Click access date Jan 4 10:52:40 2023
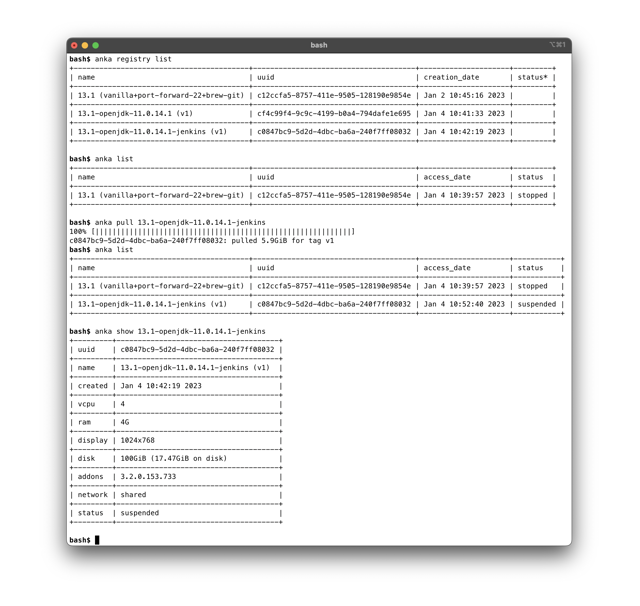The width and height of the screenshot is (640, 606). point(464,304)
